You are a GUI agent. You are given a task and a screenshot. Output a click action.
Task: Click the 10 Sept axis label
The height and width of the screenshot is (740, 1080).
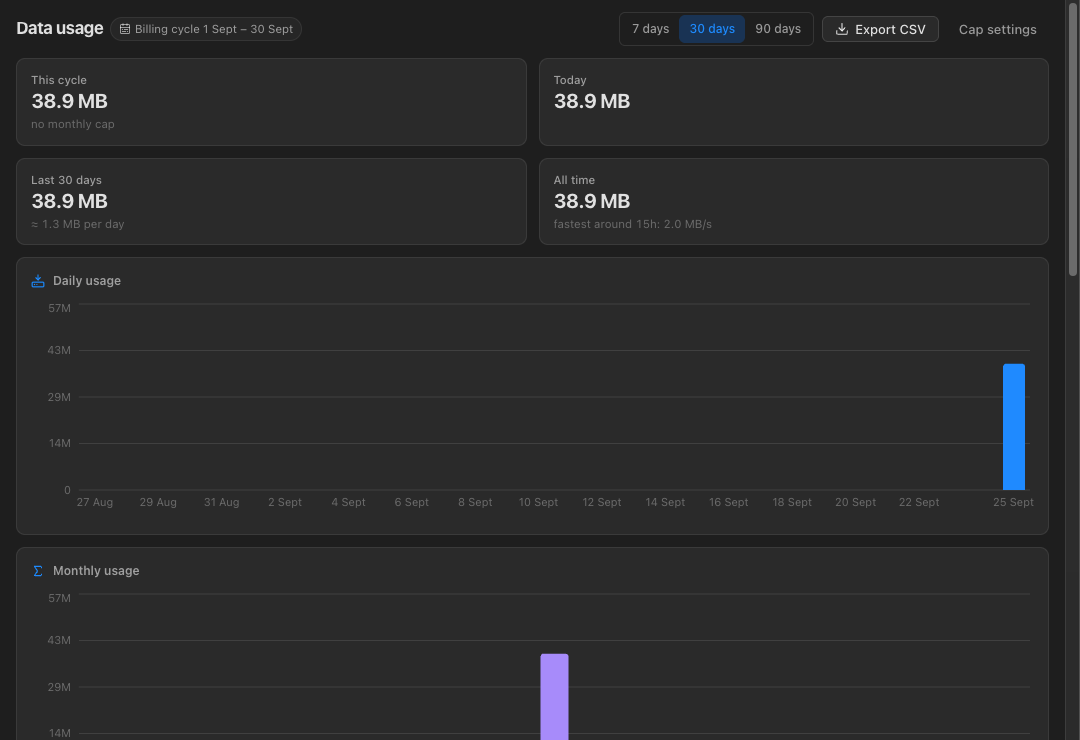point(538,502)
